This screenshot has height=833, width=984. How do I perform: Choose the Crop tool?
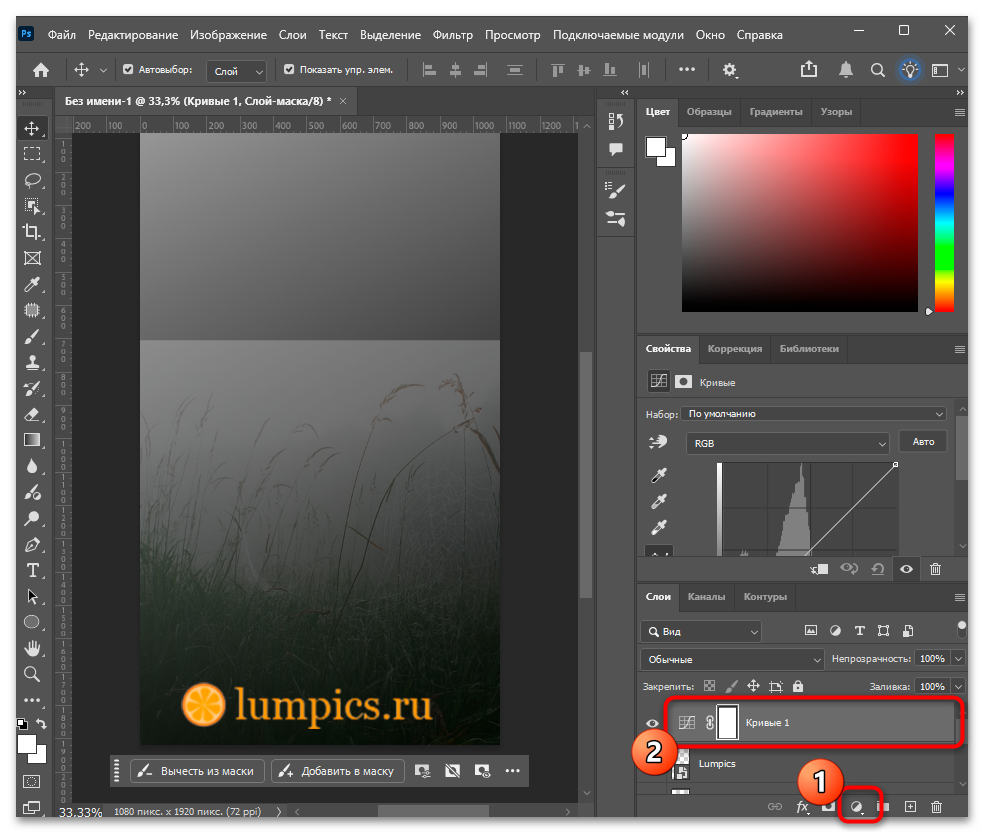(32, 232)
